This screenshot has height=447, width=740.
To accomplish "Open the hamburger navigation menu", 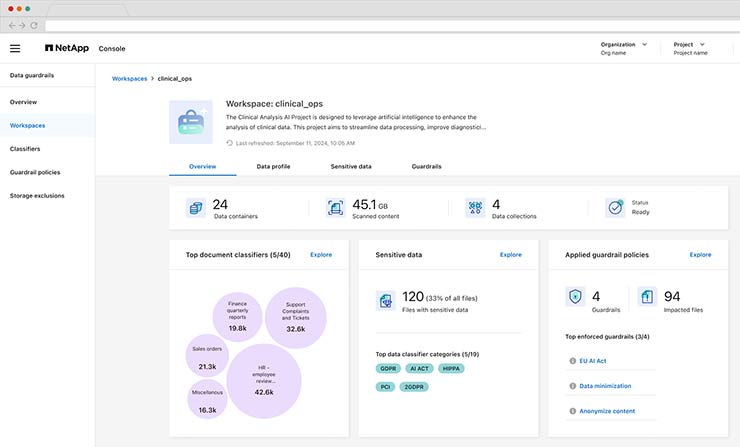I will 15,48.
